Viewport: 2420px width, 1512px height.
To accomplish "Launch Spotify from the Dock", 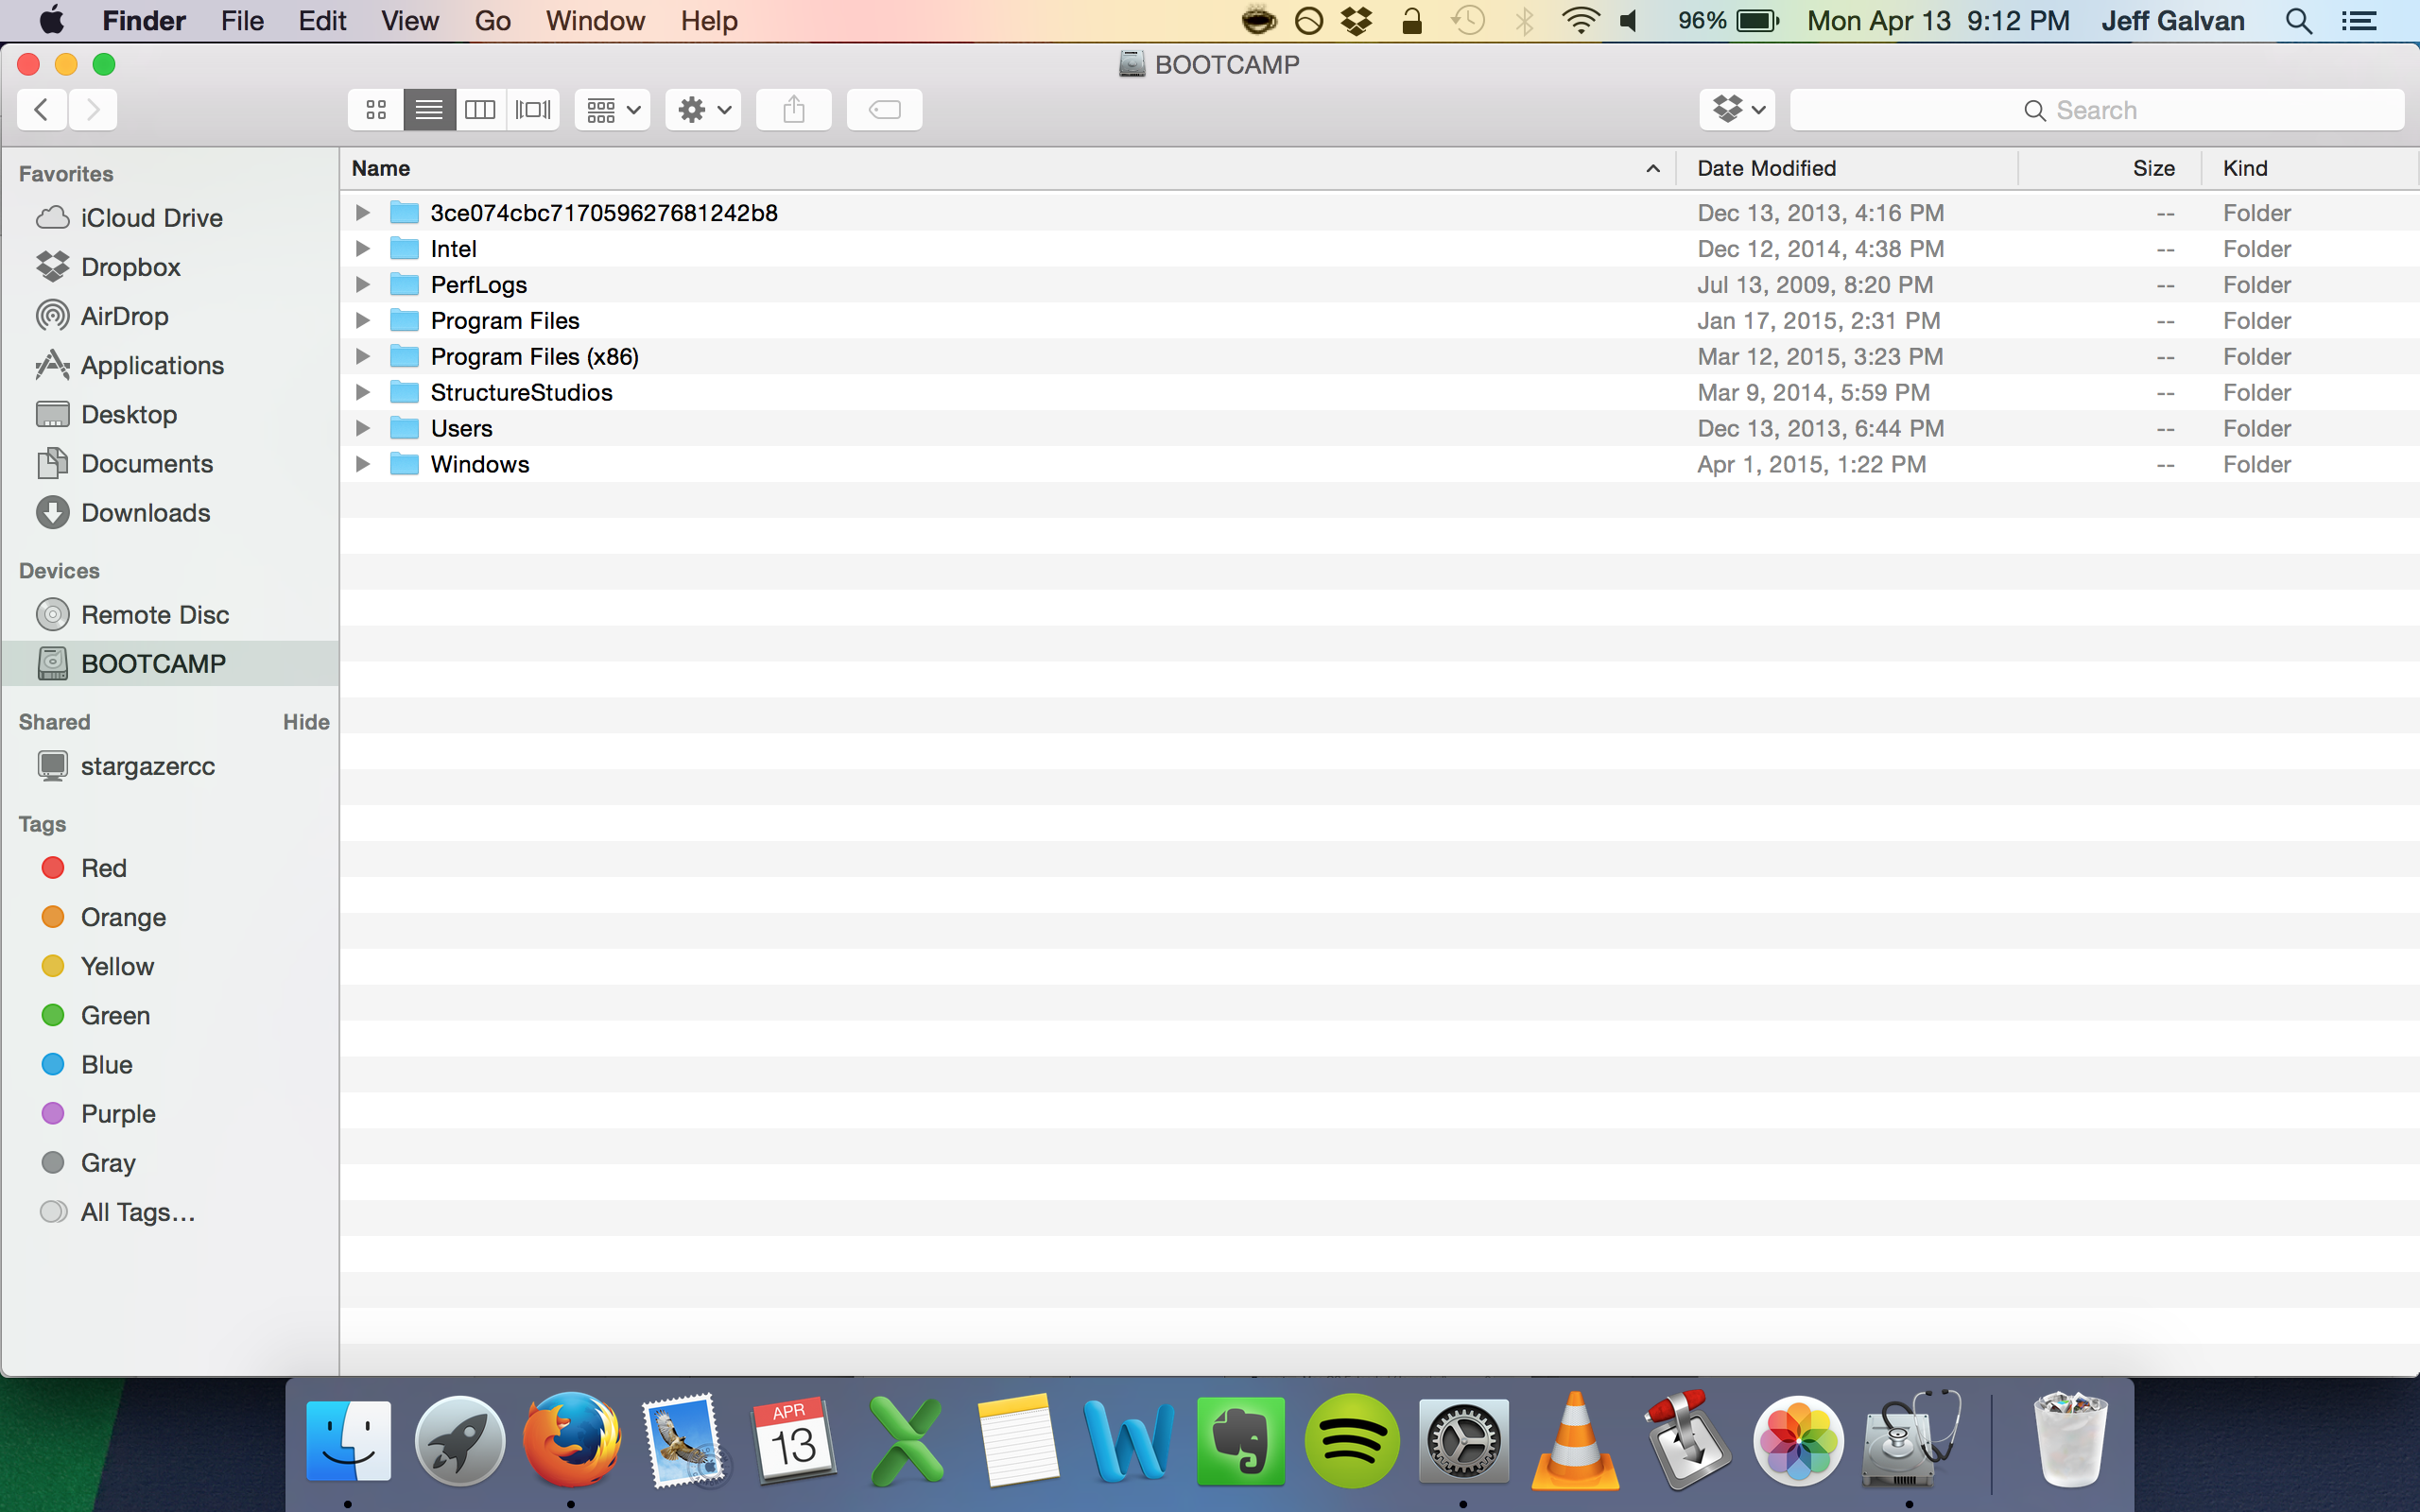I will click(x=1352, y=1442).
